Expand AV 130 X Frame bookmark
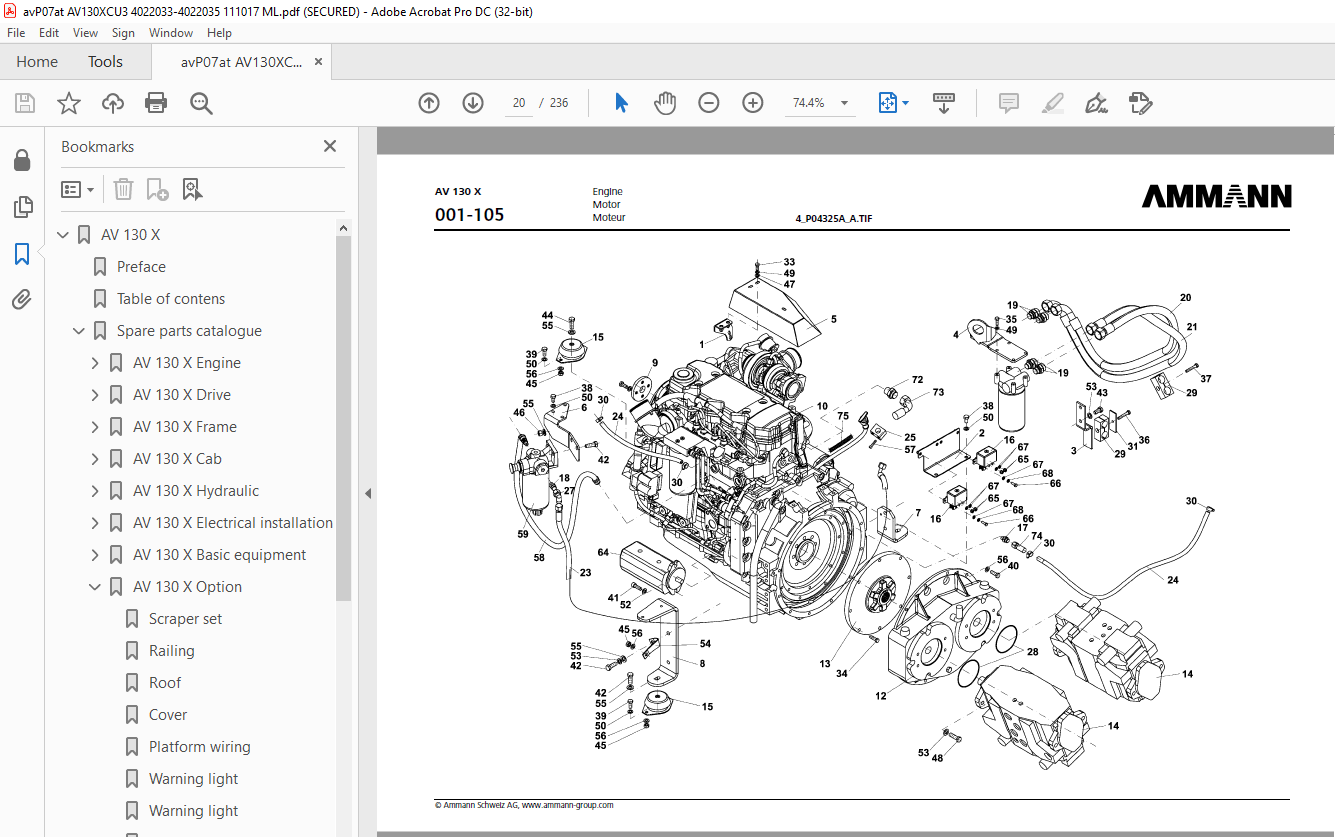Image resolution: width=1335 pixels, height=837 pixels. click(95, 427)
